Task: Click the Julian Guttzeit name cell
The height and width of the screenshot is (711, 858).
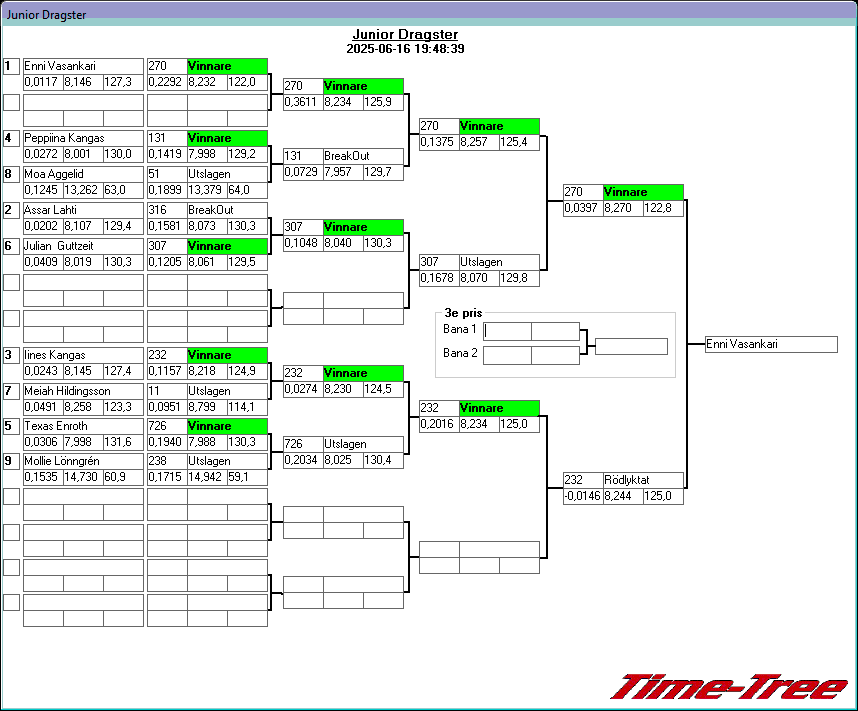Action: [x=83, y=246]
